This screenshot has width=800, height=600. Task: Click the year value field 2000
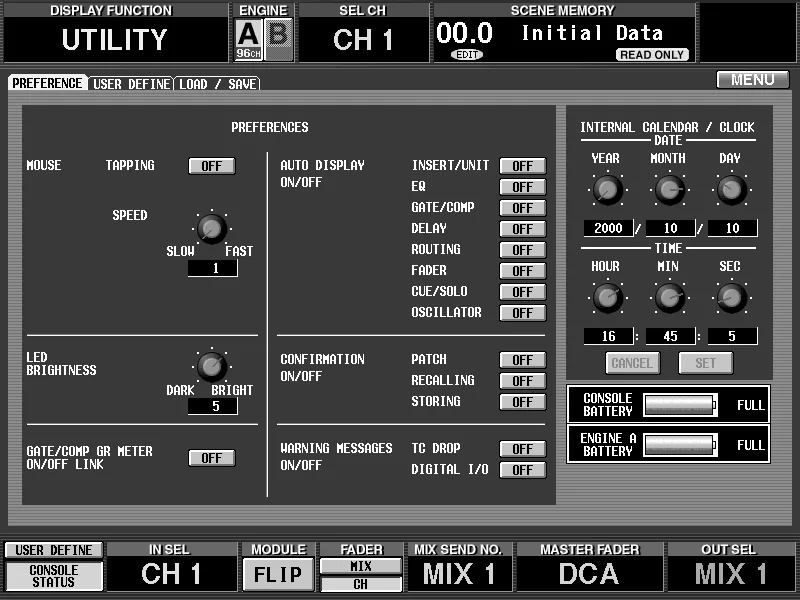pyautogui.click(x=608, y=228)
